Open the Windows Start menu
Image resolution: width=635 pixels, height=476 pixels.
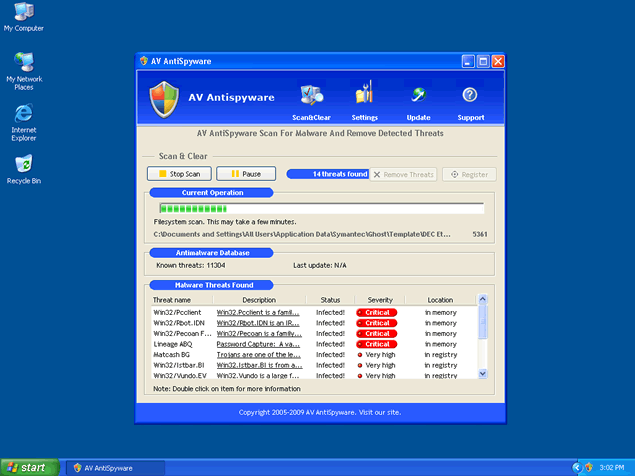coord(29,467)
